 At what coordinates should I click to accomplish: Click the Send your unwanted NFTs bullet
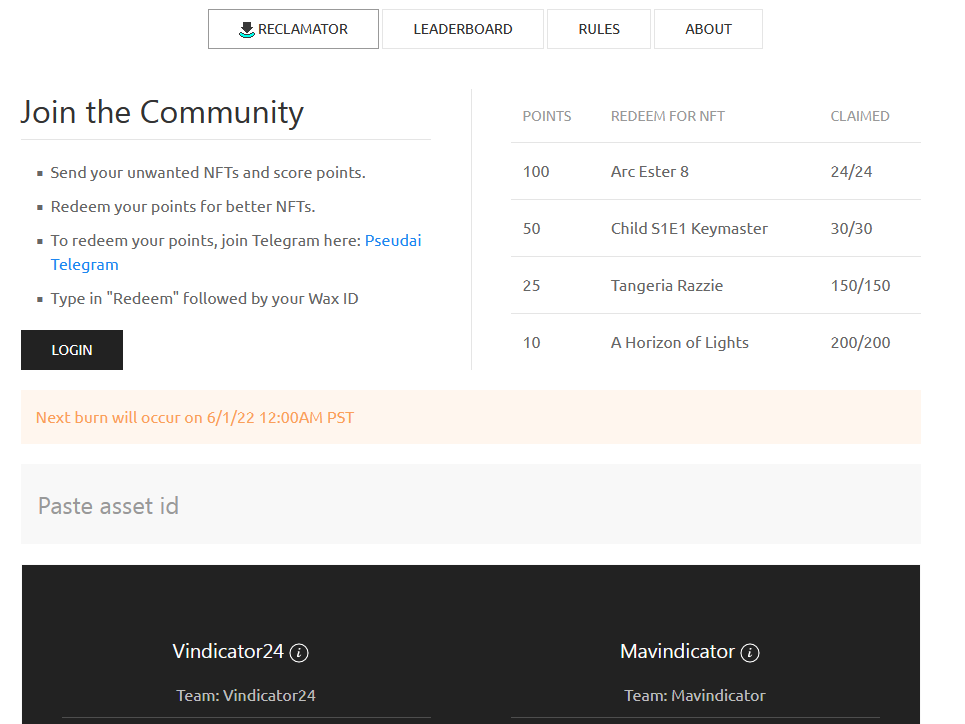coord(208,172)
